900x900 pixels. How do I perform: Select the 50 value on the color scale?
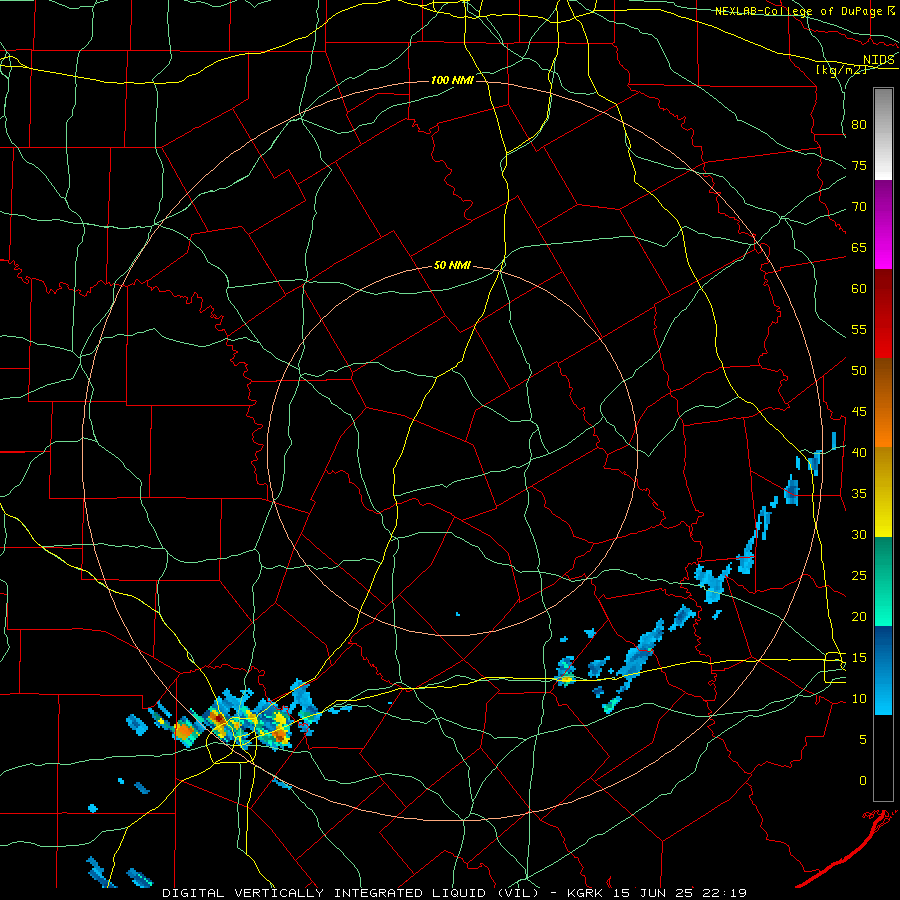coord(859,371)
